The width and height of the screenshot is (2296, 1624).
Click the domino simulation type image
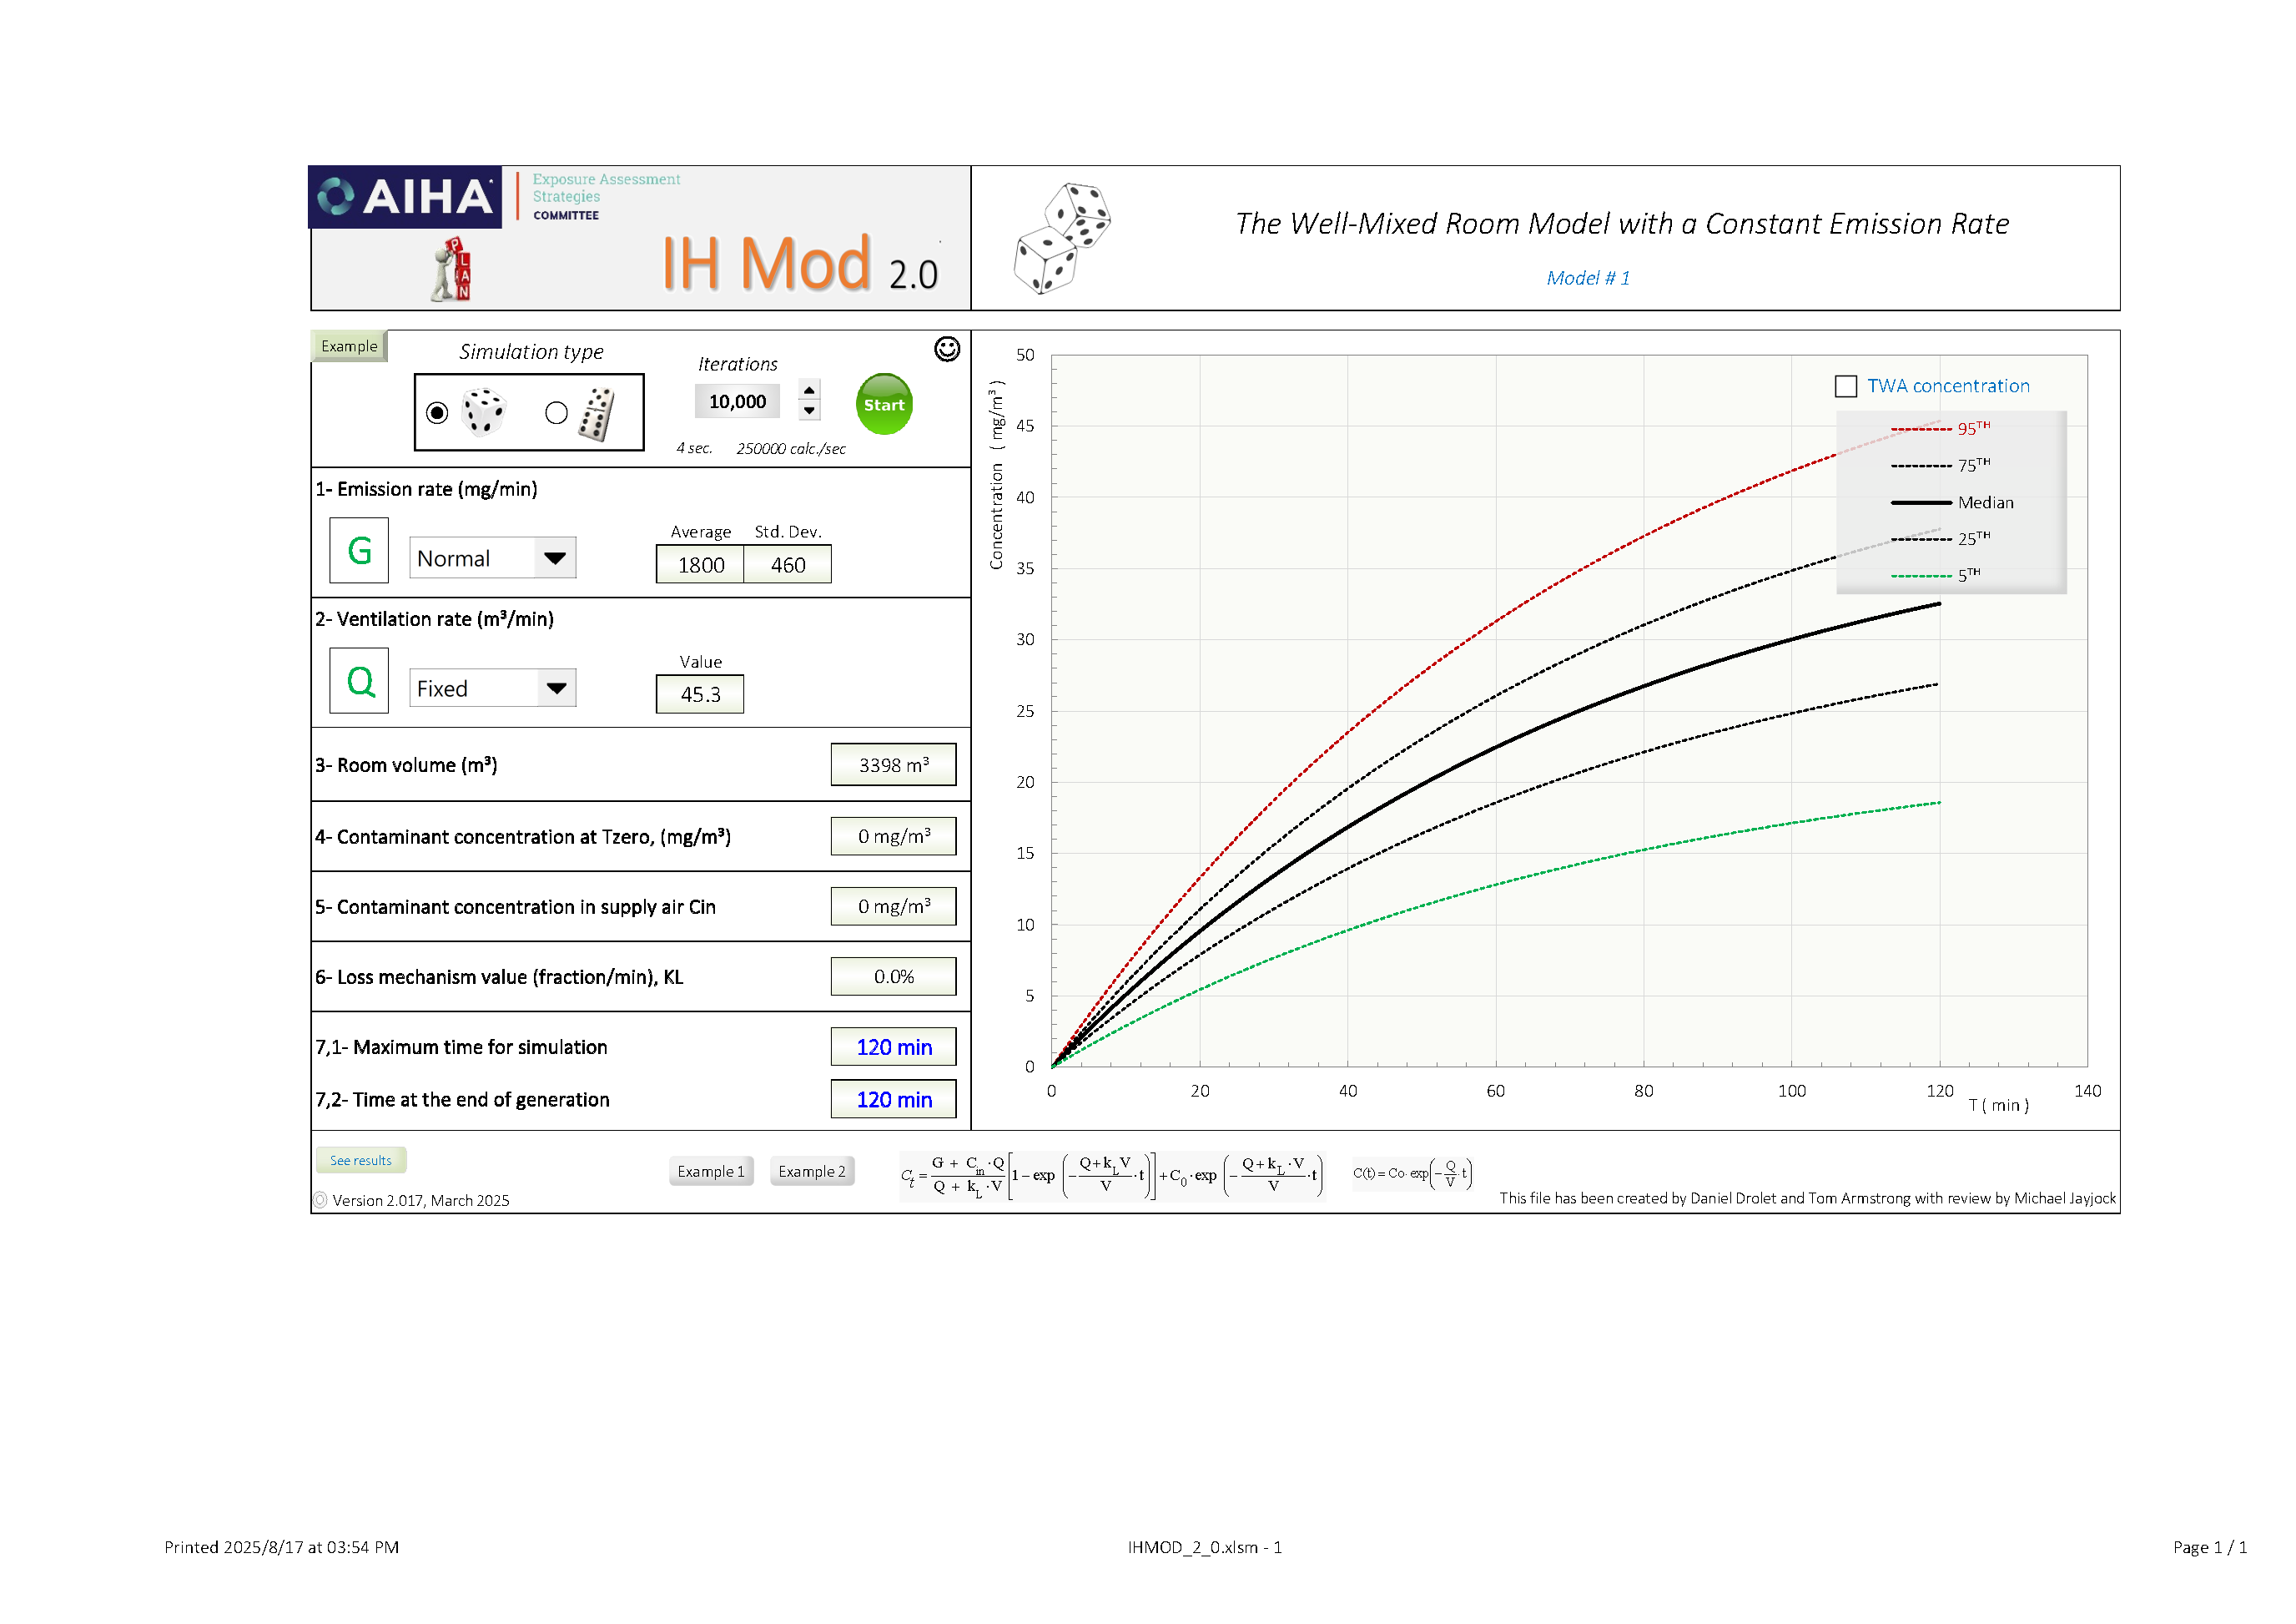[x=597, y=414]
